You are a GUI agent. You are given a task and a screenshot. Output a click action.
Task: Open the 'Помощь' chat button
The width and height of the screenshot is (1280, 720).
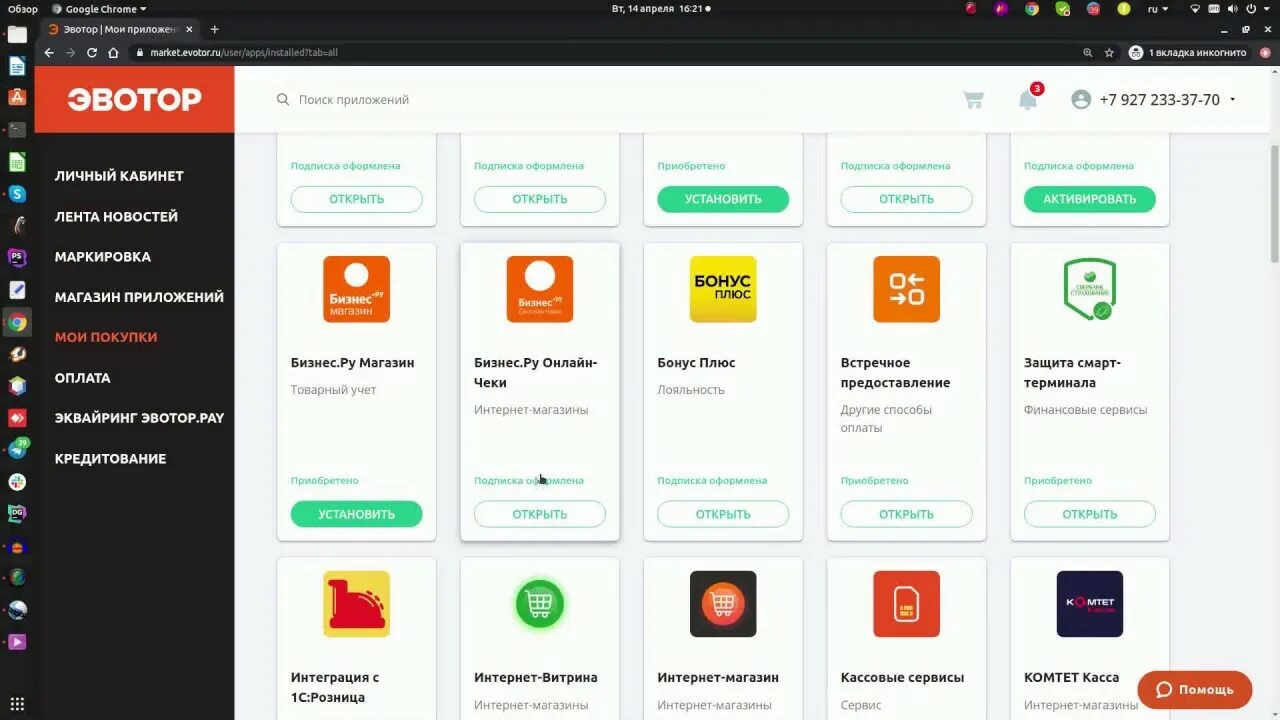(1195, 690)
